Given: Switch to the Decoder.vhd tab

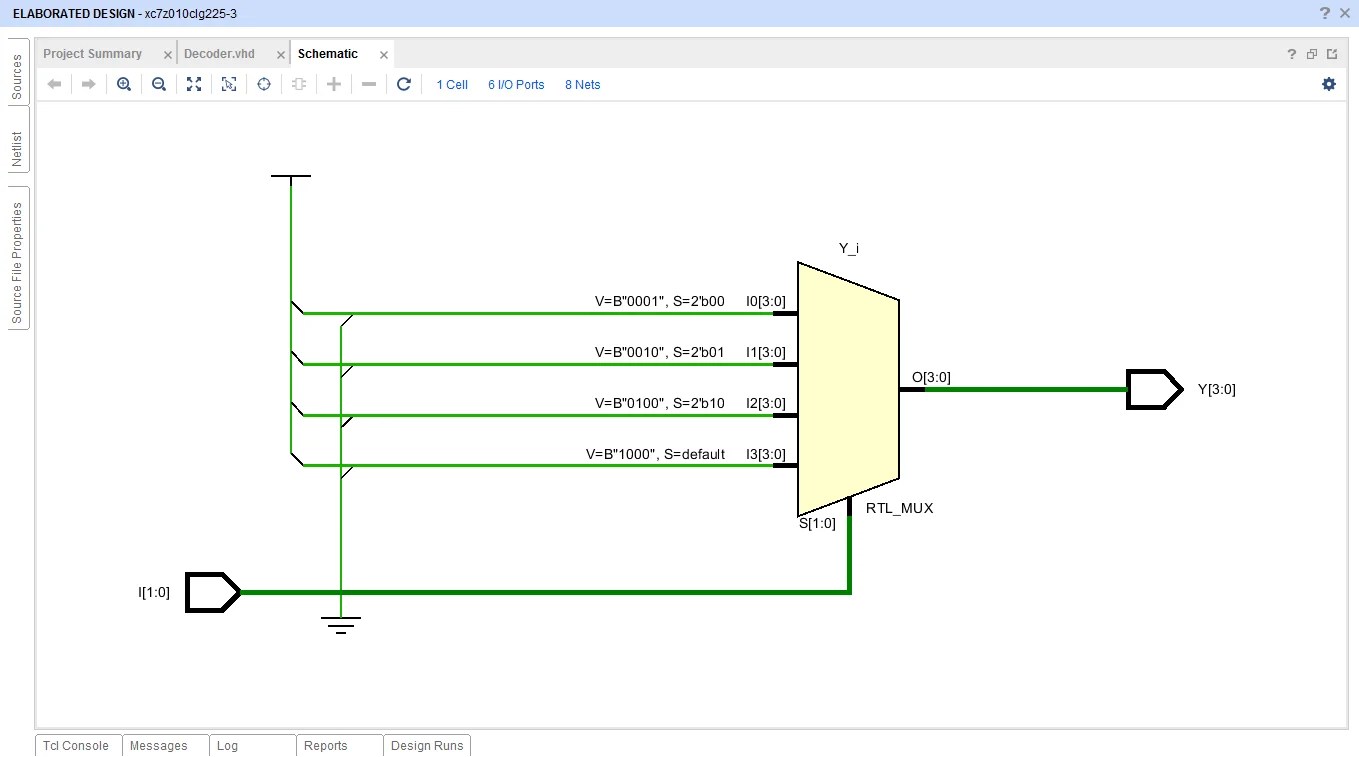Looking at the screenshot, I should [219, 54].
